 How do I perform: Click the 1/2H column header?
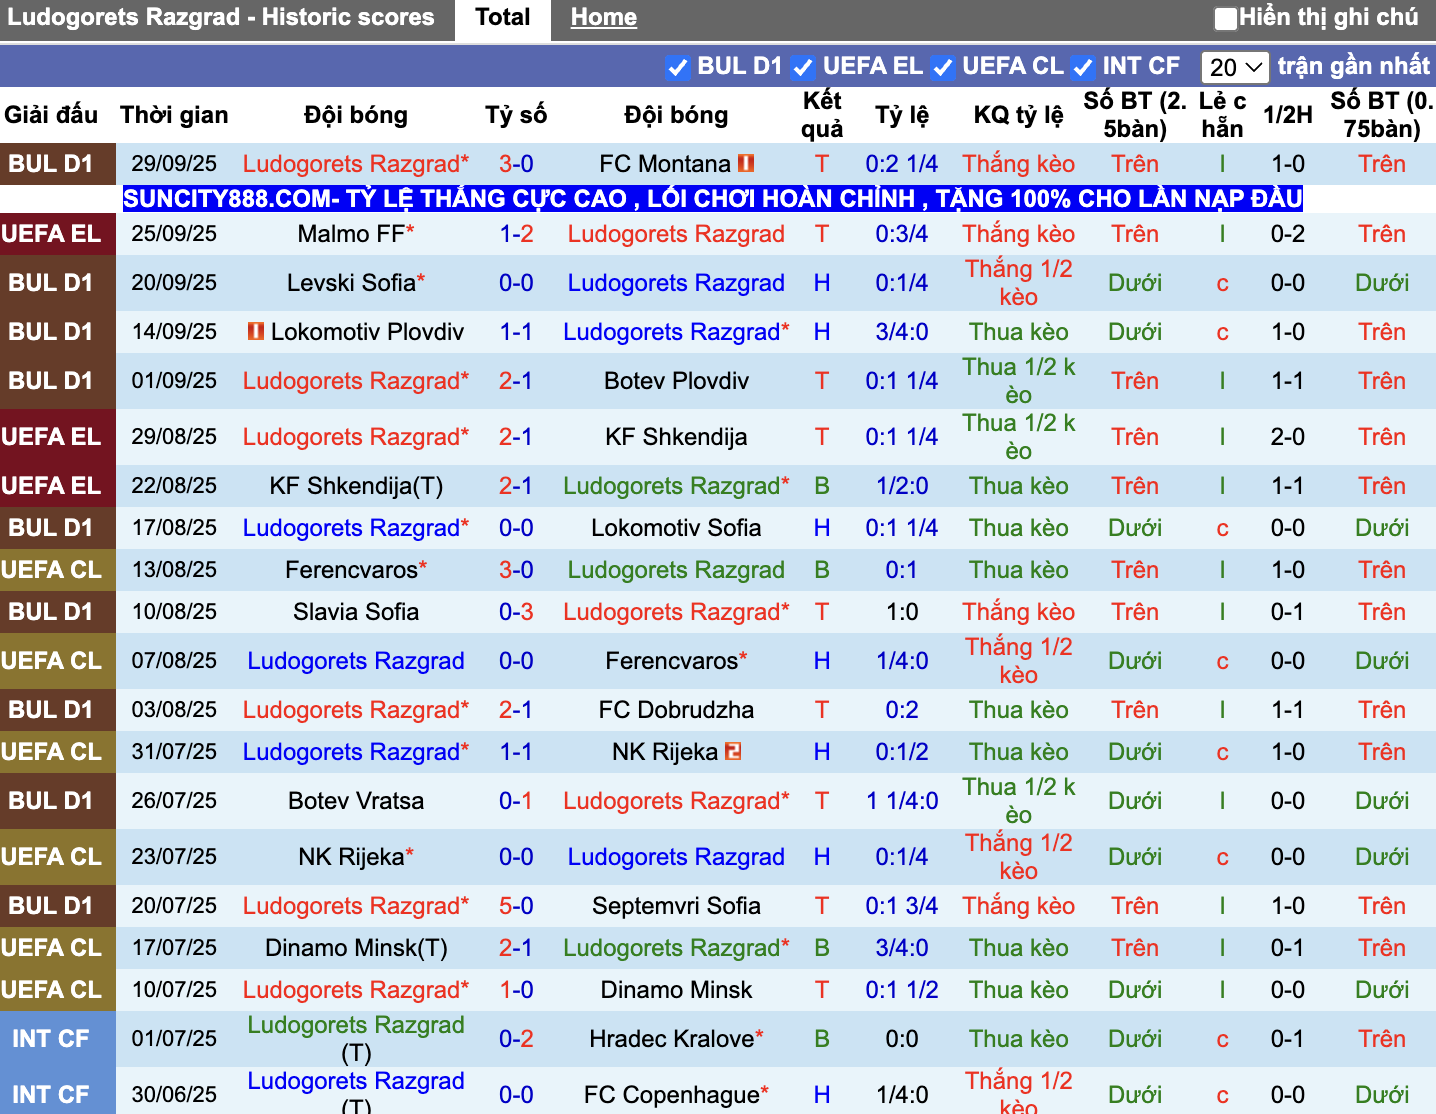1287,115
